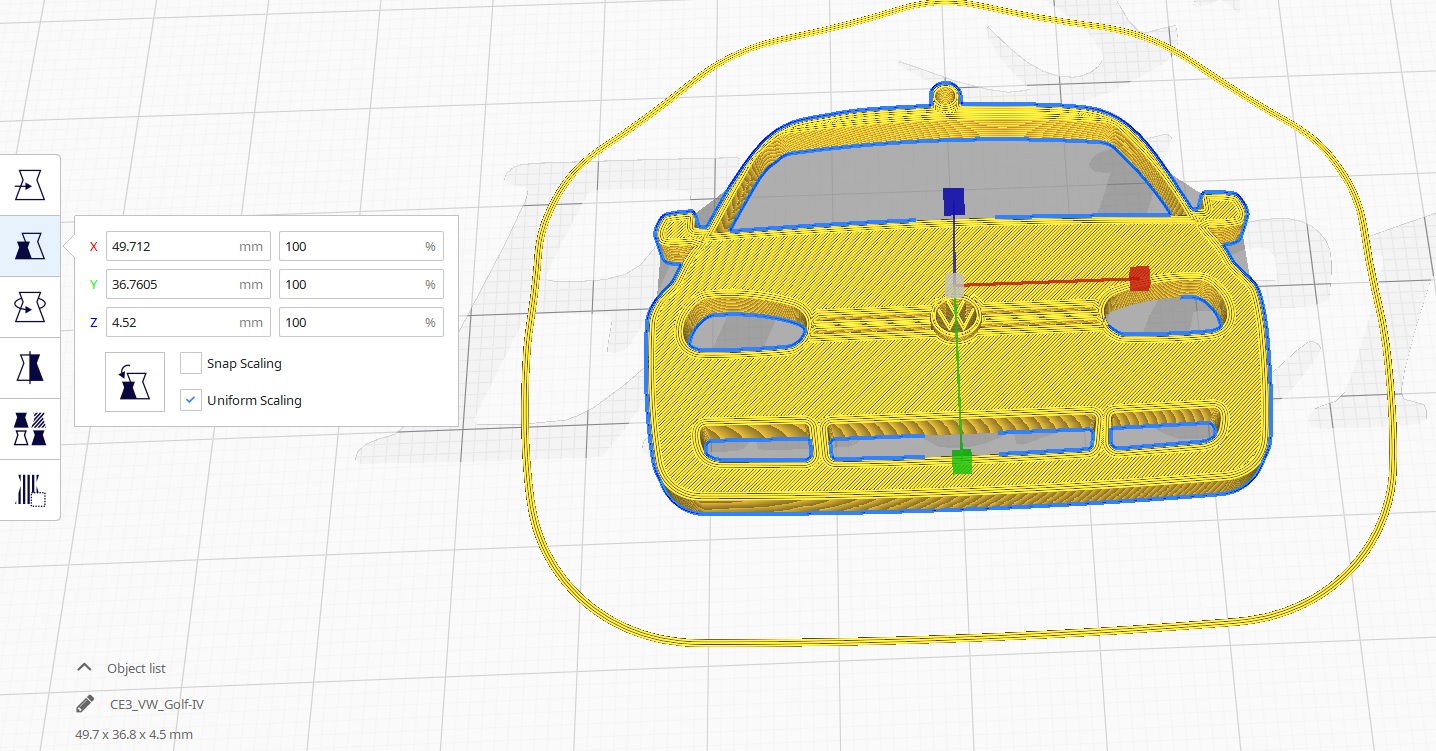Enable the Snap Scaling checkbox

[191, 363]
